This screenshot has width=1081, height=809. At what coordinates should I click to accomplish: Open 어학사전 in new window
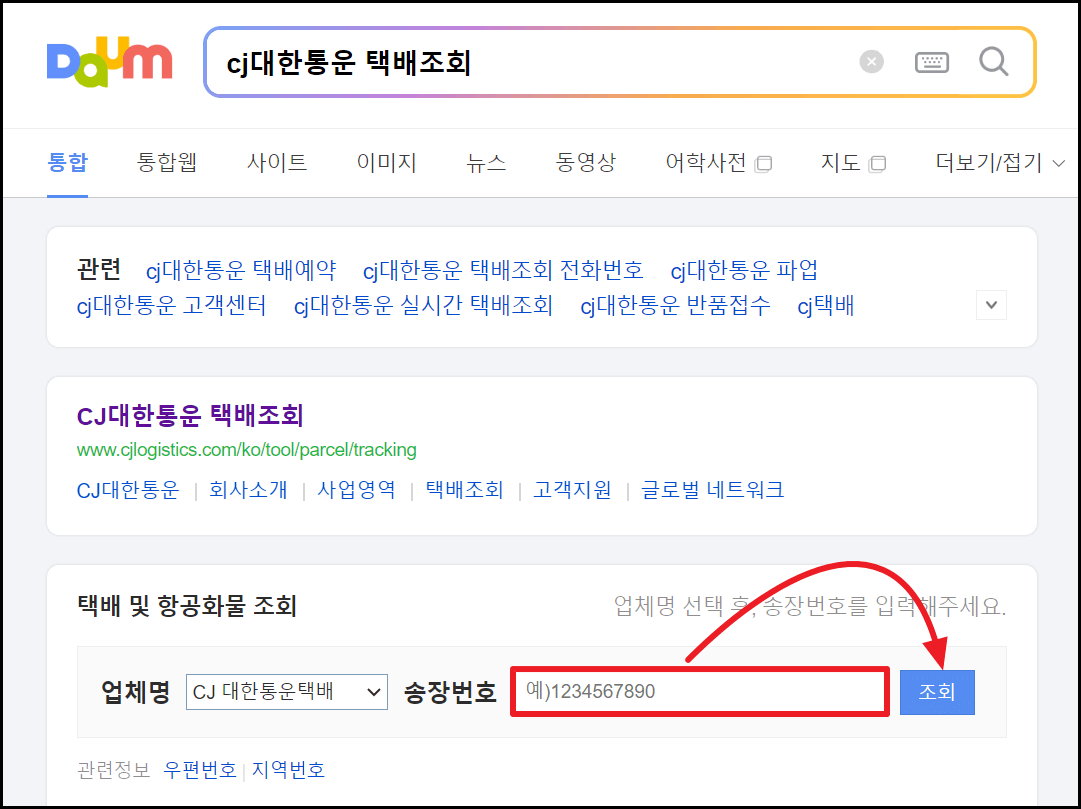(718, 163)
